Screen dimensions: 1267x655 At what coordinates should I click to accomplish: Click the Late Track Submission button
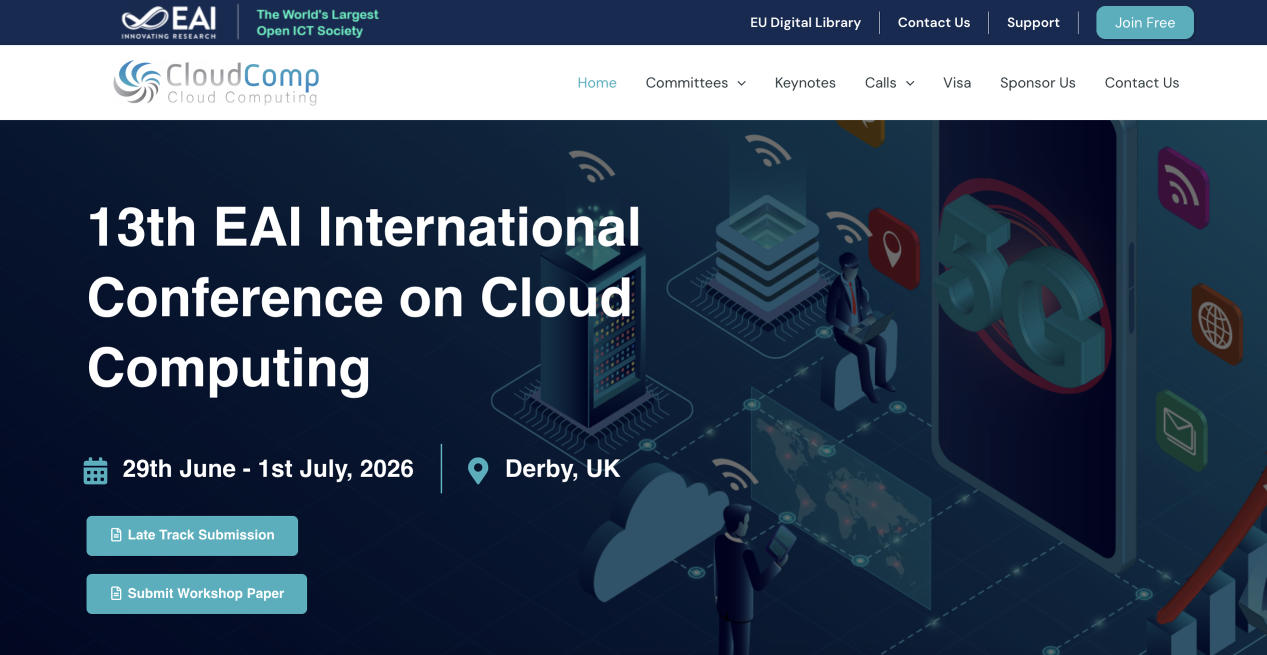[x=192, y=536]
